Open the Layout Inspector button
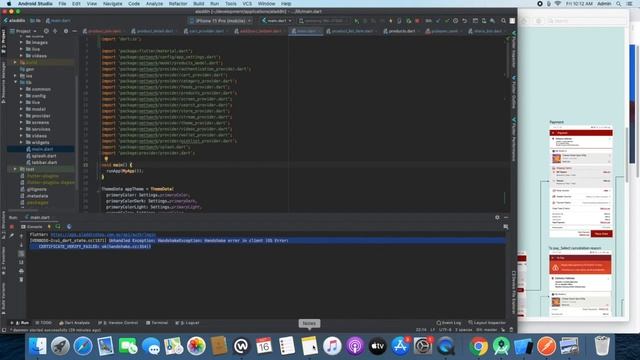The height and width of the screenshot is (360, 640). click(x=487, y=323)
